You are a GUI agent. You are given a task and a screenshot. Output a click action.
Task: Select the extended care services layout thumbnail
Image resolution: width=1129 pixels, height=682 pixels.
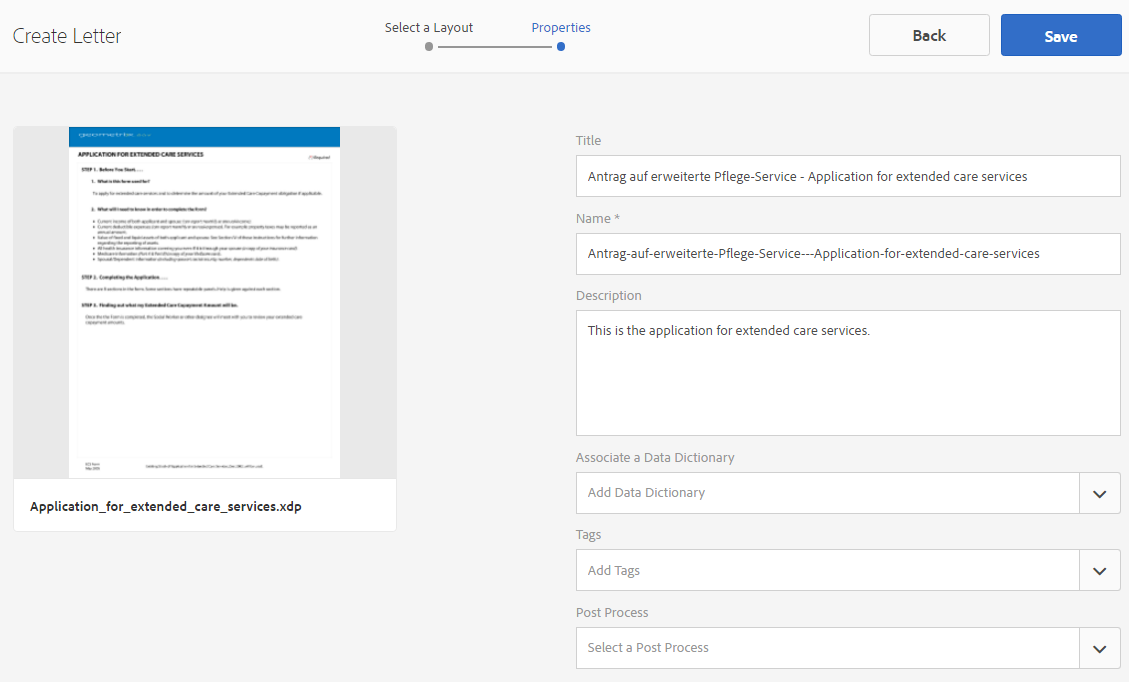(x=205, y=302)
